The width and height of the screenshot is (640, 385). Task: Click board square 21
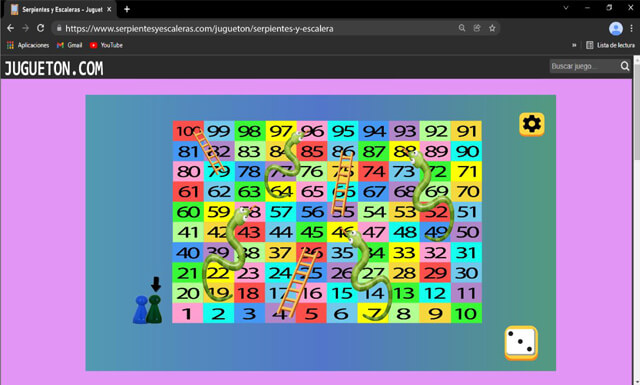(x=187, y=273)
